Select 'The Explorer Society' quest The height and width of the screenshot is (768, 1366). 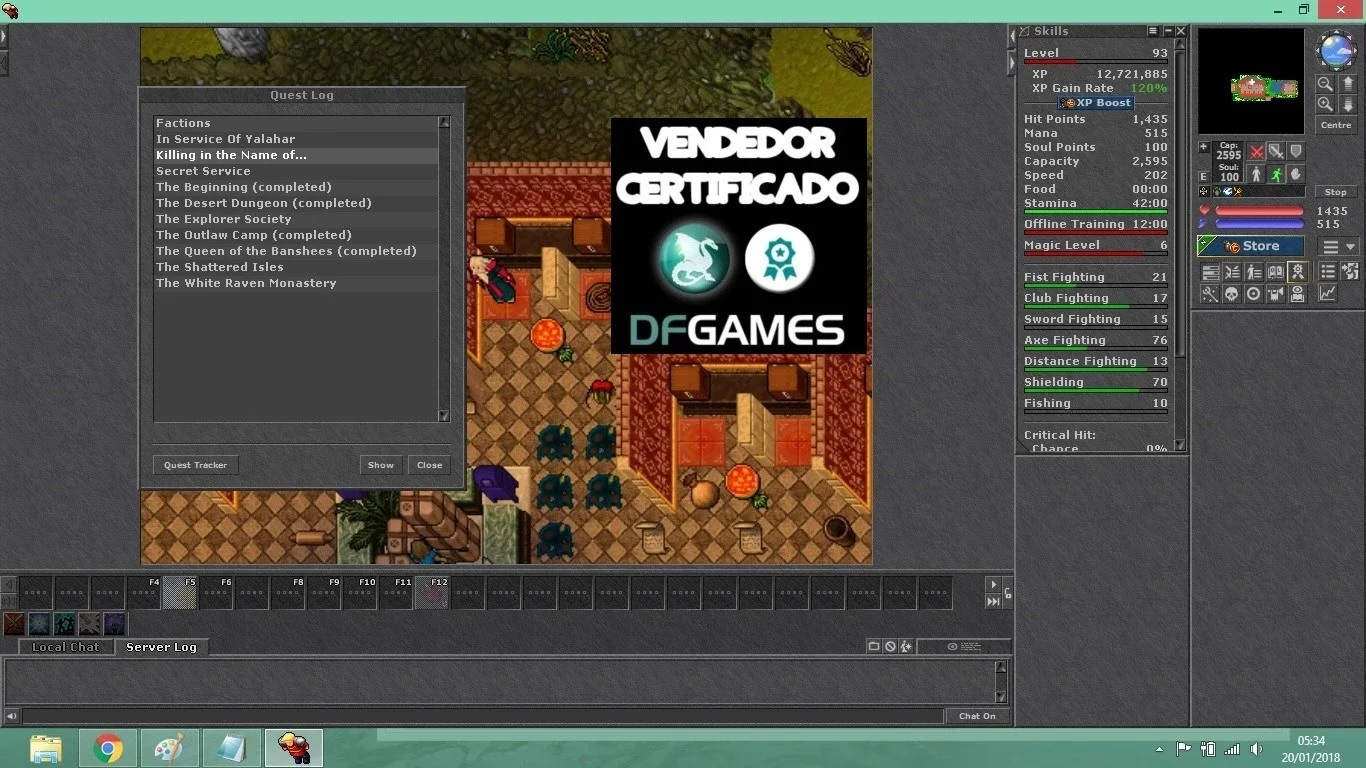click(x=296, y=219)
